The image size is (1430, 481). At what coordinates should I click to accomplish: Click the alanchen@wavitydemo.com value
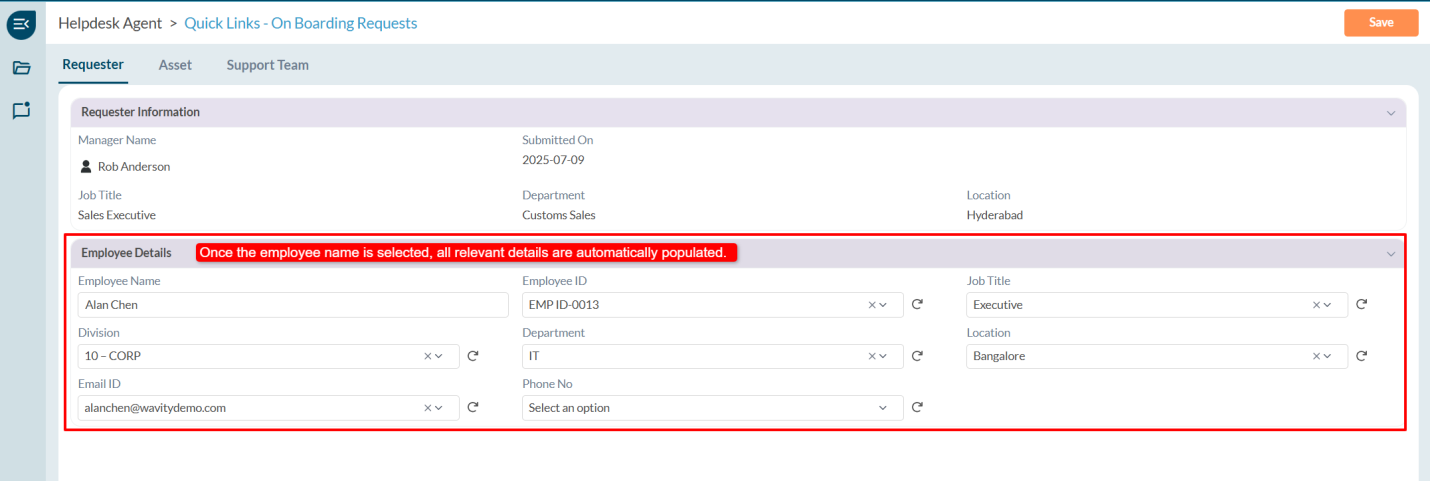click(155, 408)
